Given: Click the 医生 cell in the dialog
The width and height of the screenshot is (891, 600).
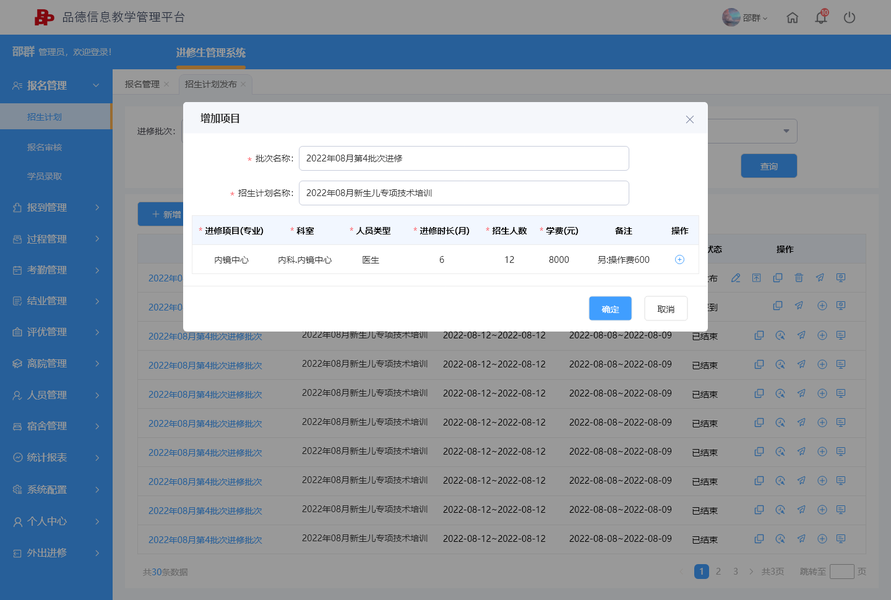Looking at the screenshot, I should coord(370,260).
